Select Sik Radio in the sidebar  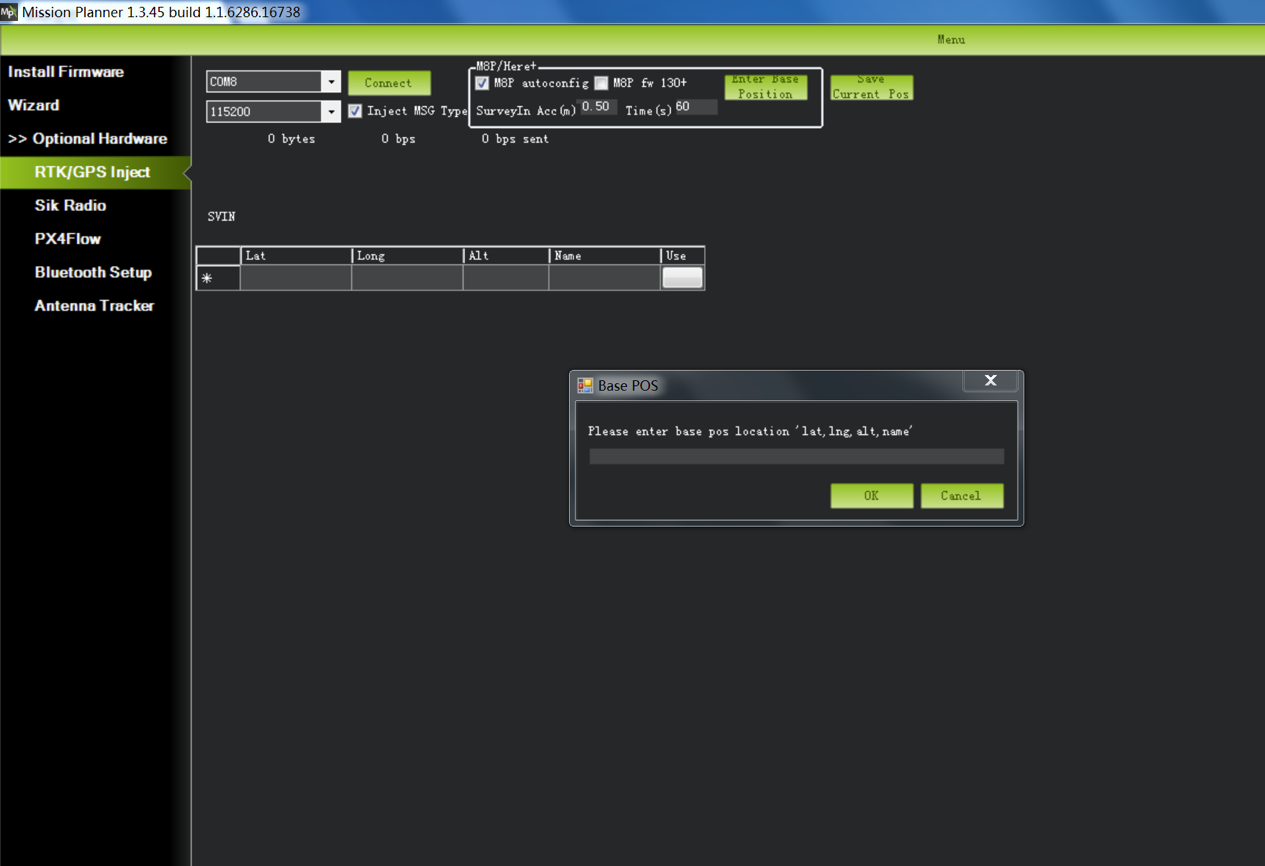(70, 206)
